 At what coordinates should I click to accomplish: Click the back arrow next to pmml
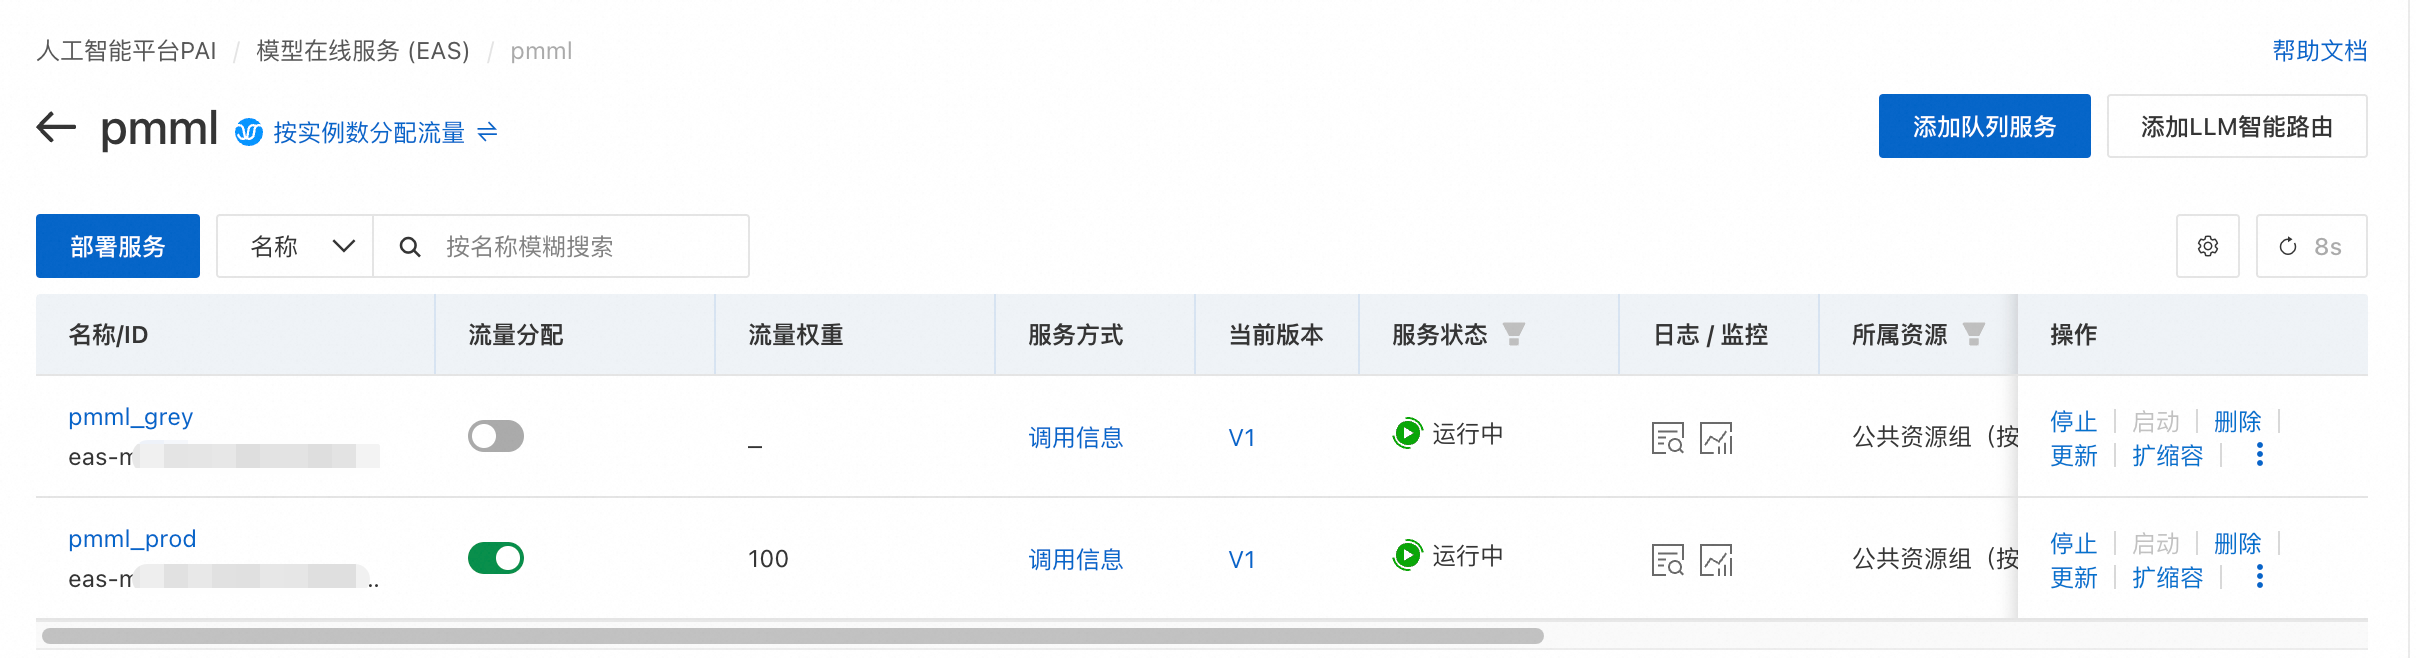(56, 127)
